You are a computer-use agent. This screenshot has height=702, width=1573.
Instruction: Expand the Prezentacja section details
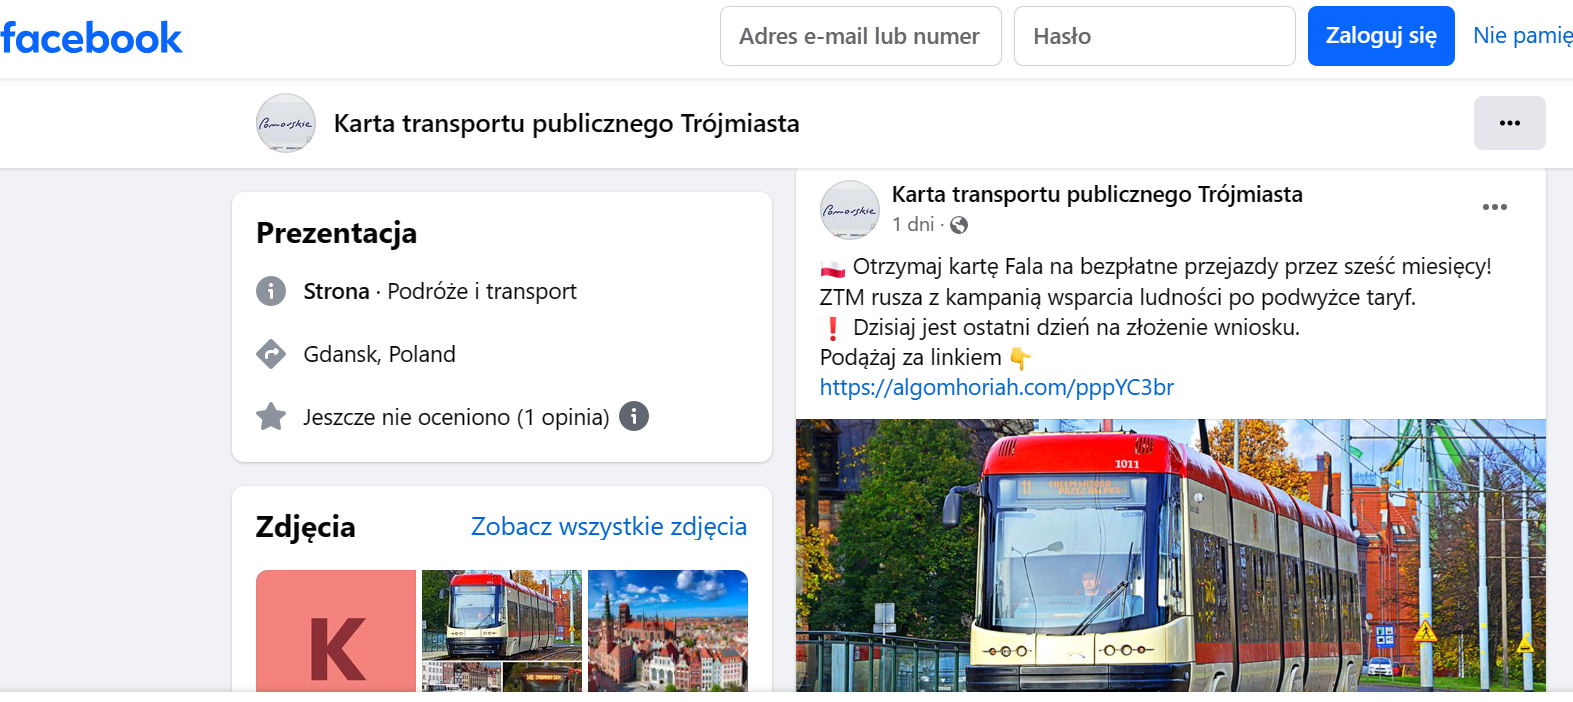click(x=336, y=233)
